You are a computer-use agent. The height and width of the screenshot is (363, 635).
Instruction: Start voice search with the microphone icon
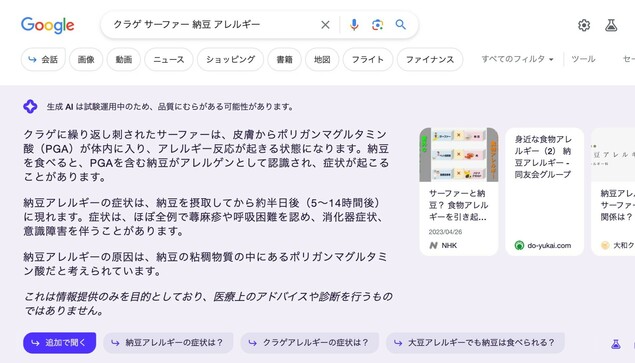[354, 25]
